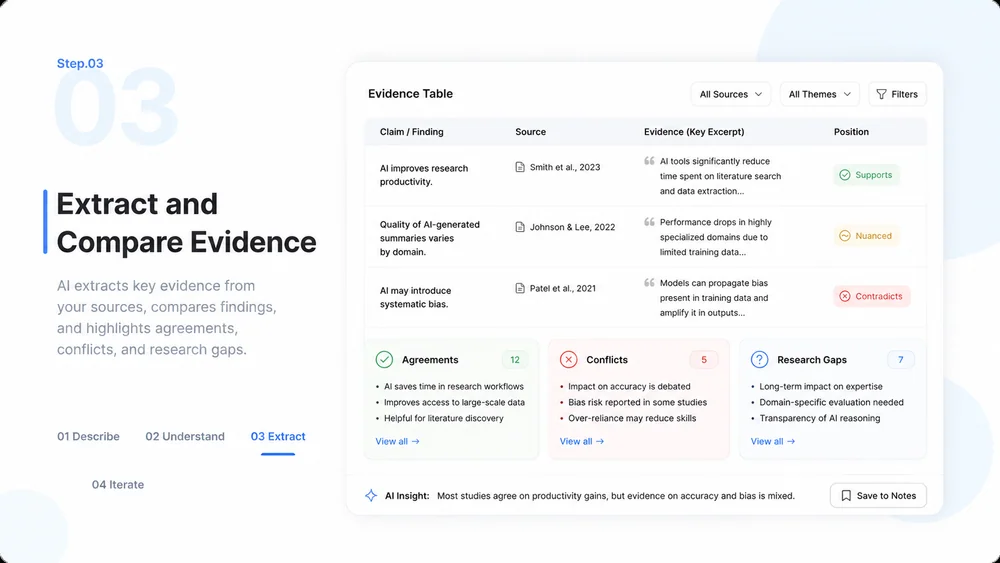Image resolution: width=1000 pixels, height=563 pixels.
Task: Click the Nuanced position badge
Action: click(866, 236)
